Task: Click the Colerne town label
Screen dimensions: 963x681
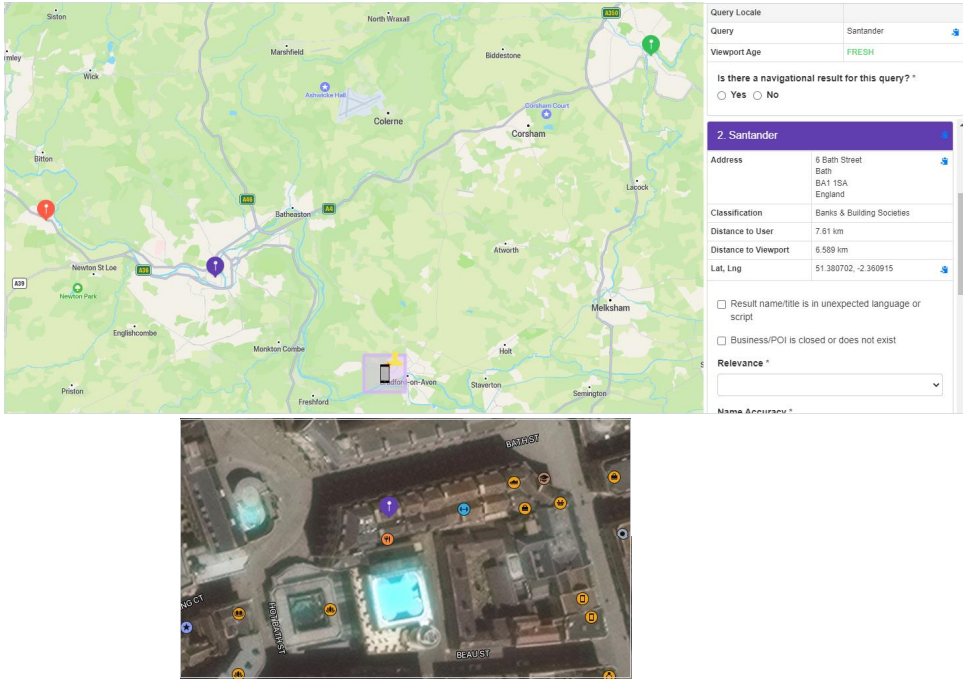Action: click(388, 121)
